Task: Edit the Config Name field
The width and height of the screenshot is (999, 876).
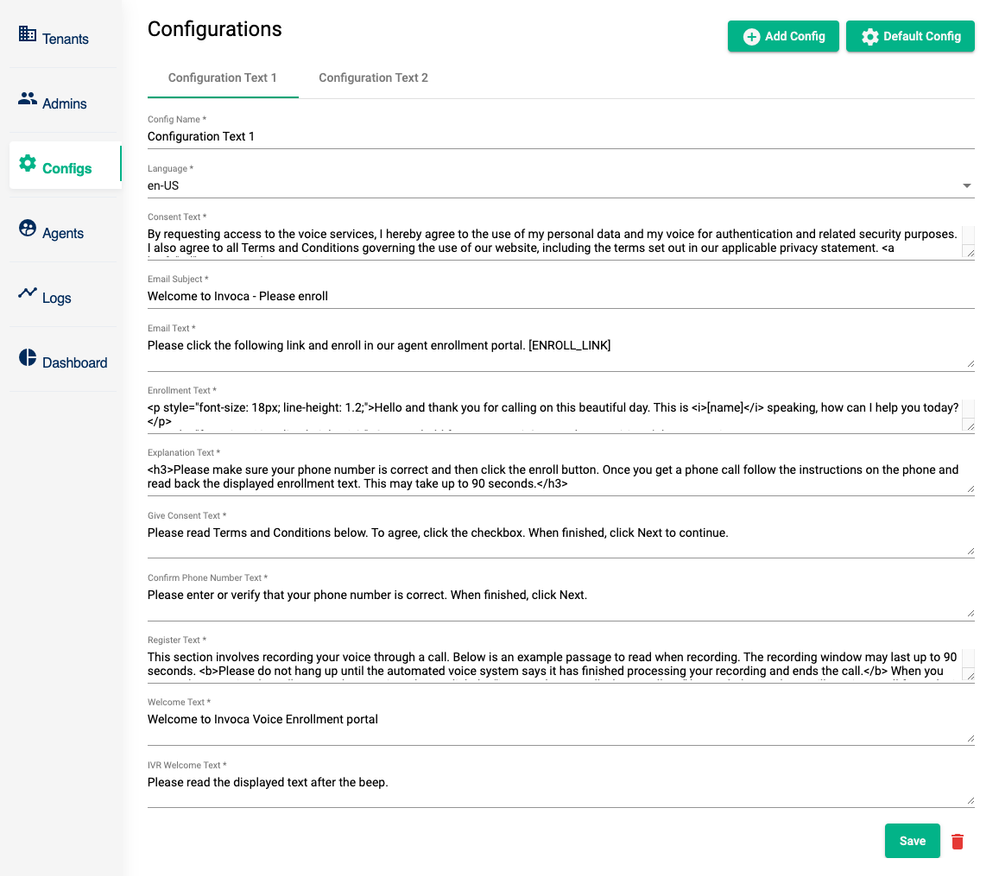Action: coord(561,136)
